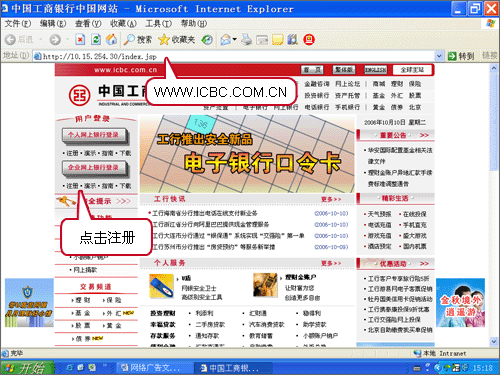Click the 天气预报 link
This screenshot has height=375, width=500.
point(379,214)
